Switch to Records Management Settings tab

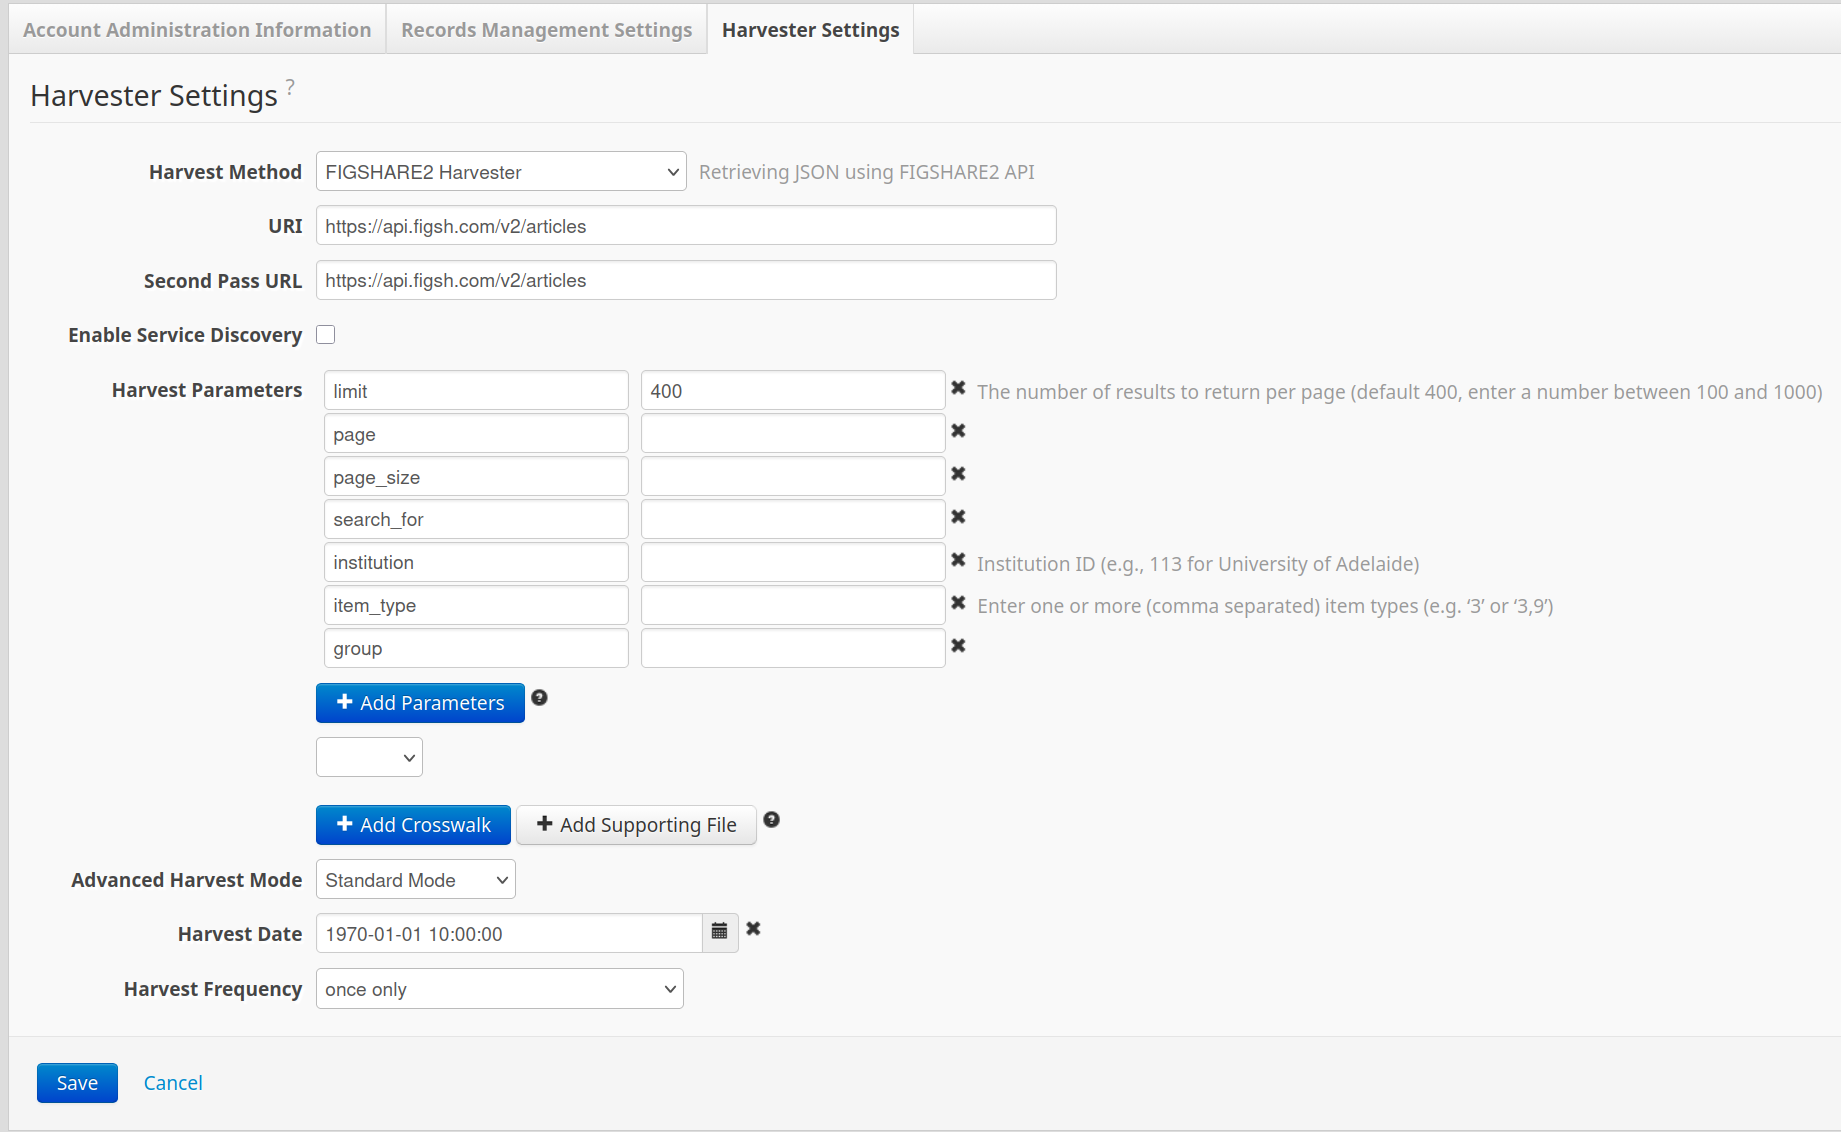click(x=547, y=30)
